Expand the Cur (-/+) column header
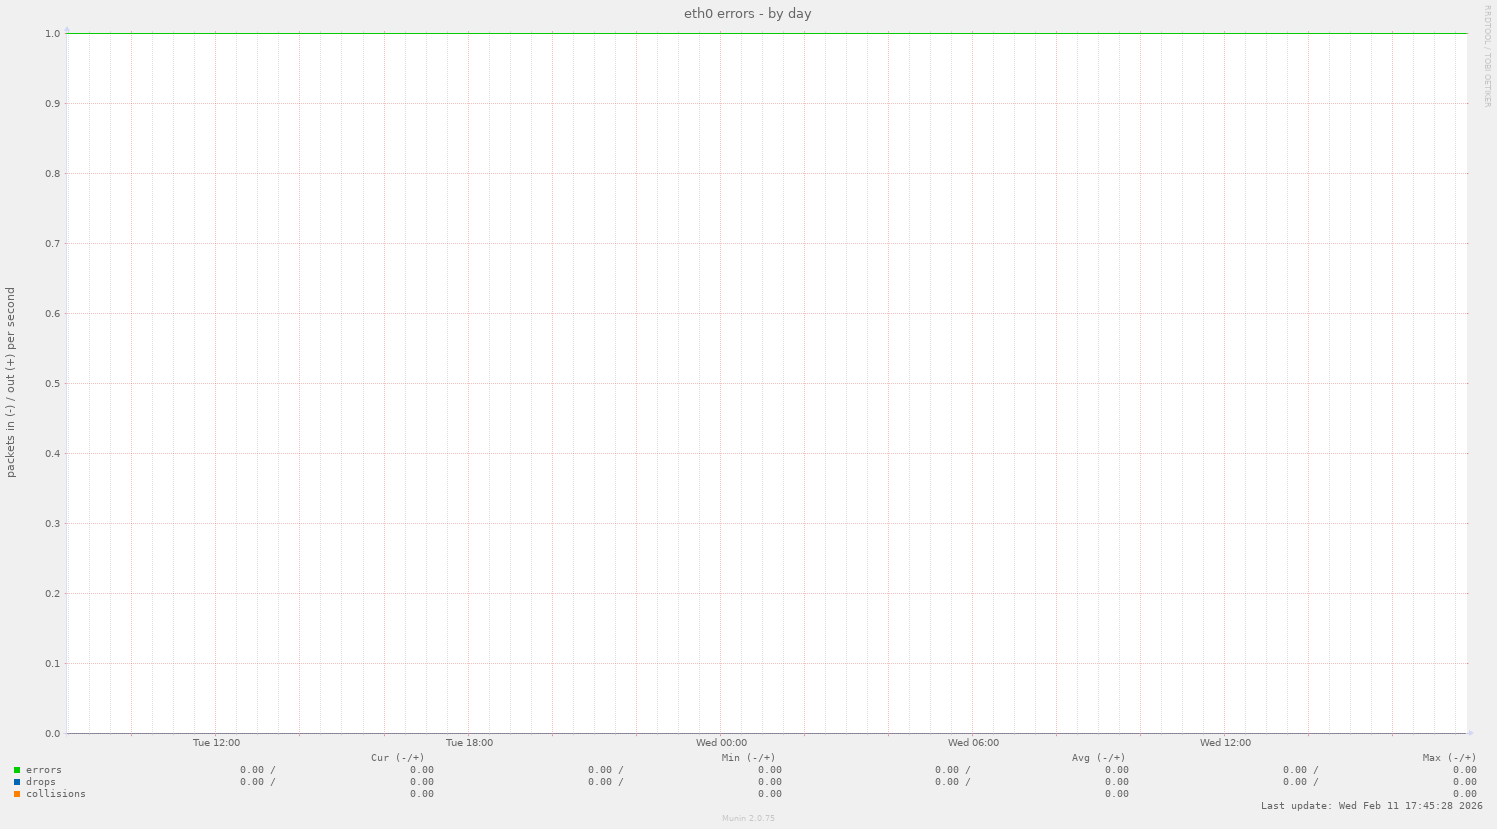 coord(399,757)
